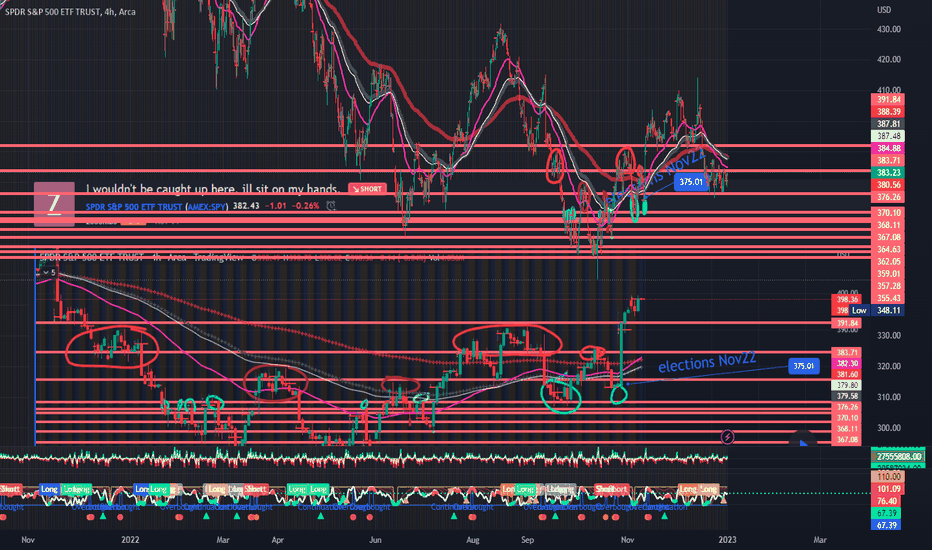932x550 pixels.
Task: Click the 355.43 price label
Action: (888, 298)
